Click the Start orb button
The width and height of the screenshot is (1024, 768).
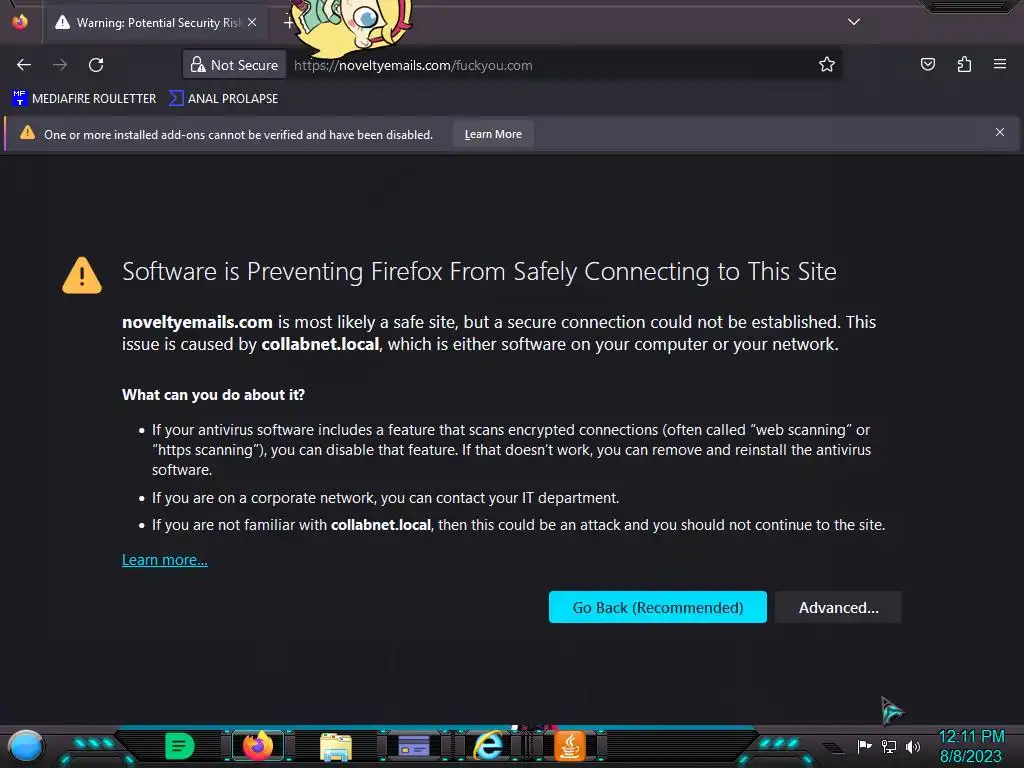point(26,746)
